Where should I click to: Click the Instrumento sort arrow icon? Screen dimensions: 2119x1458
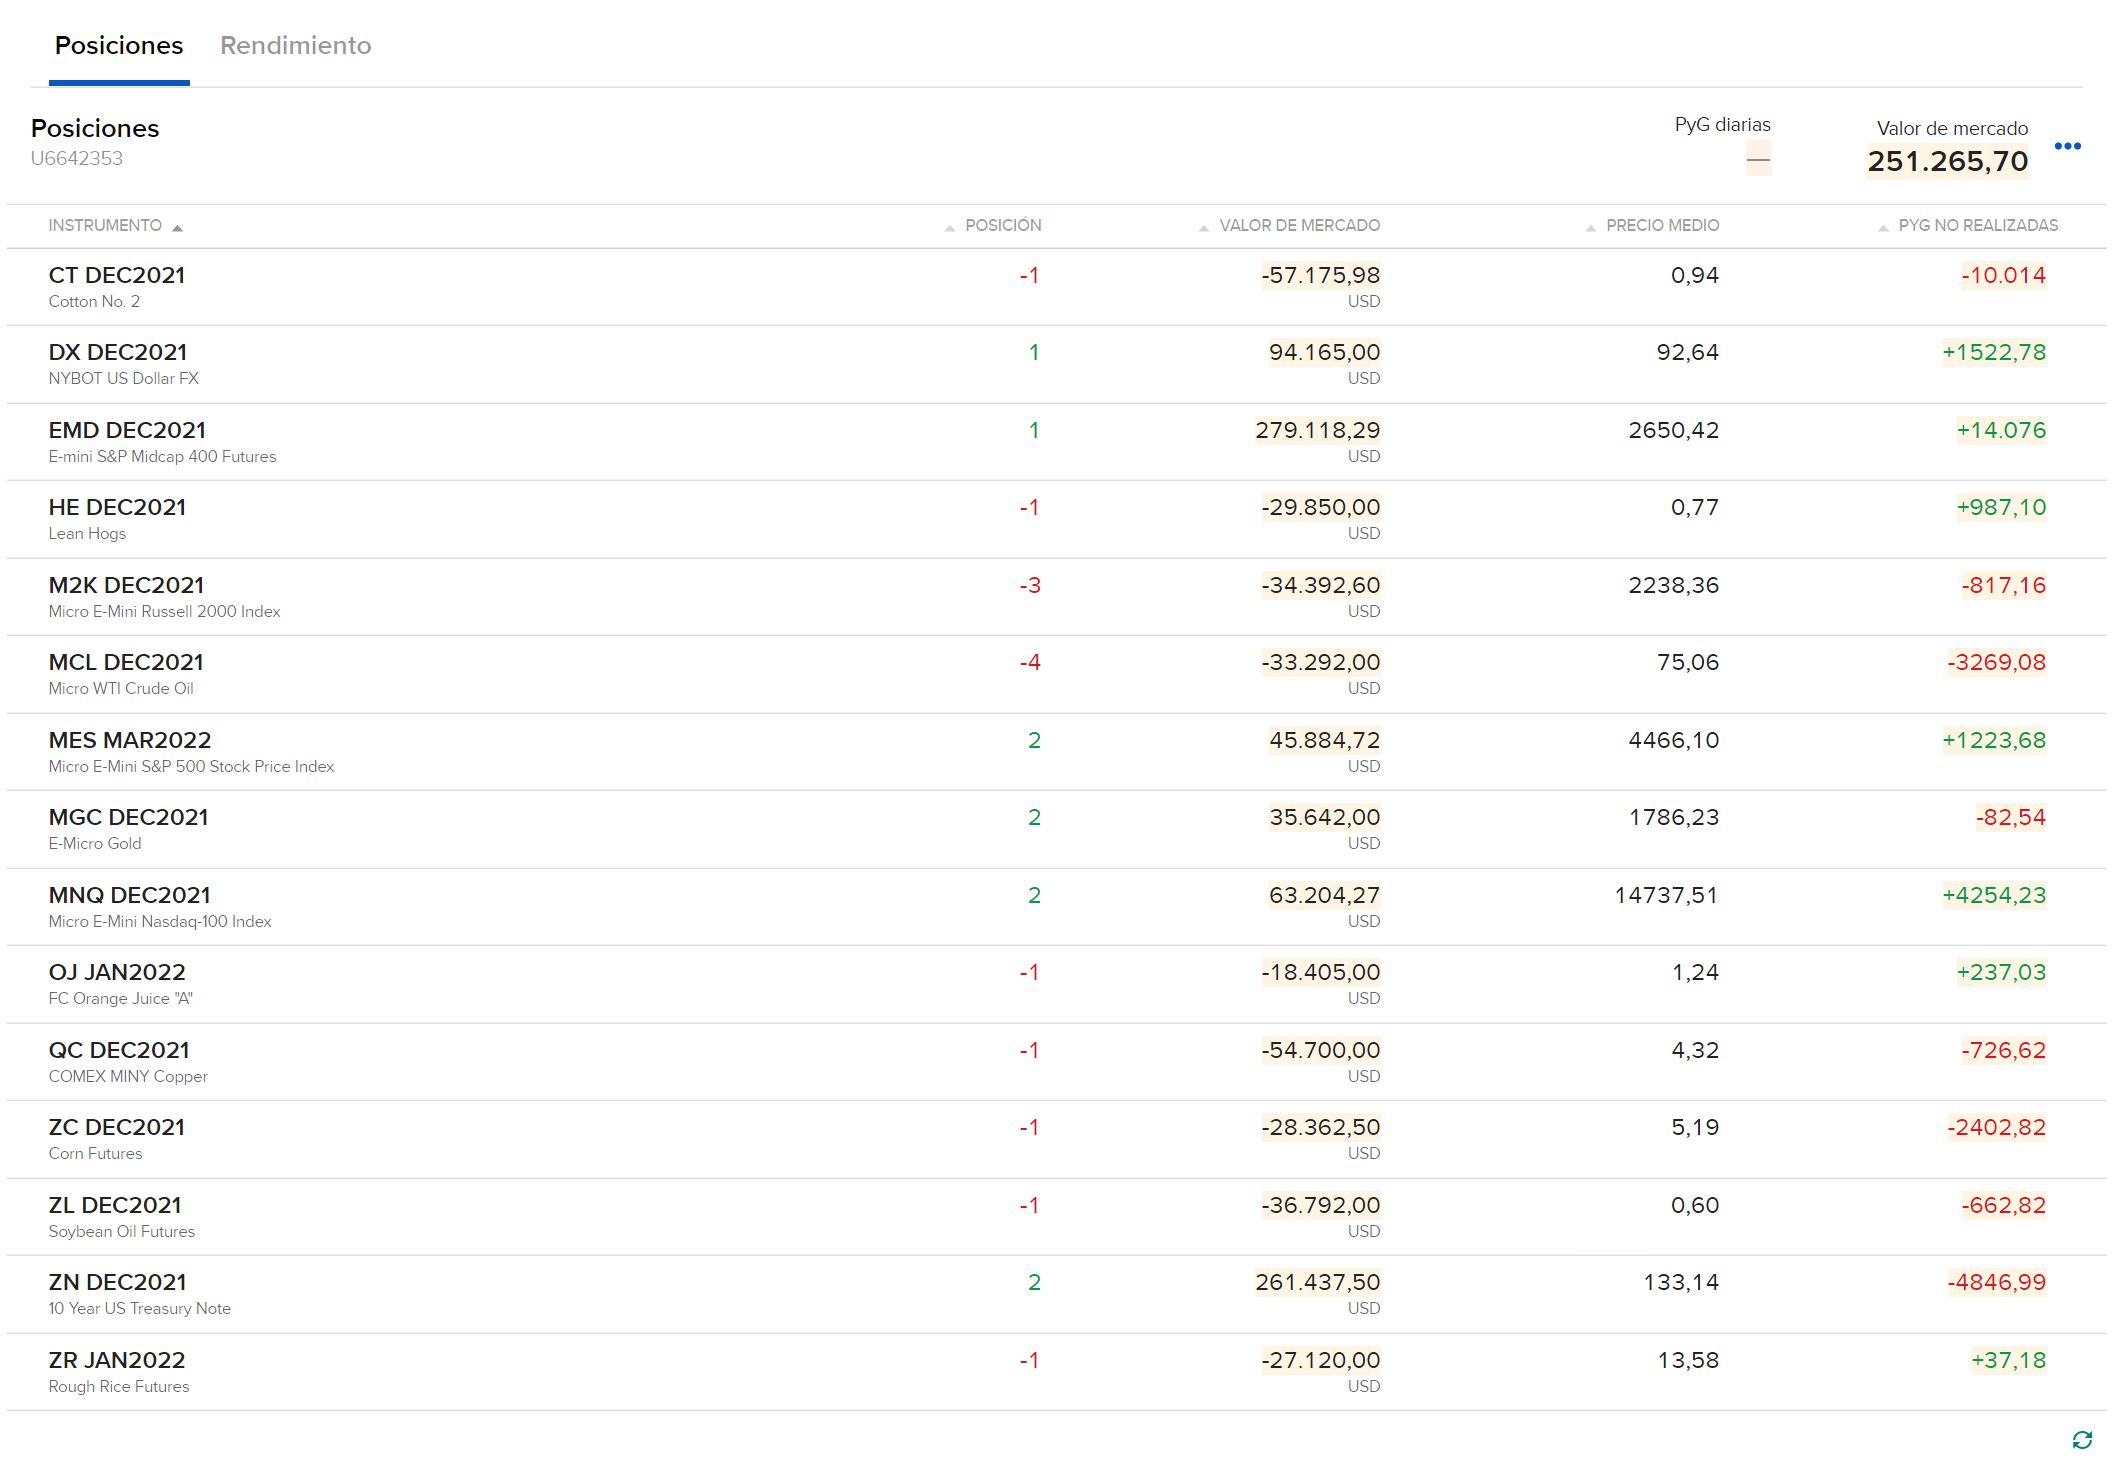point(177,228)
